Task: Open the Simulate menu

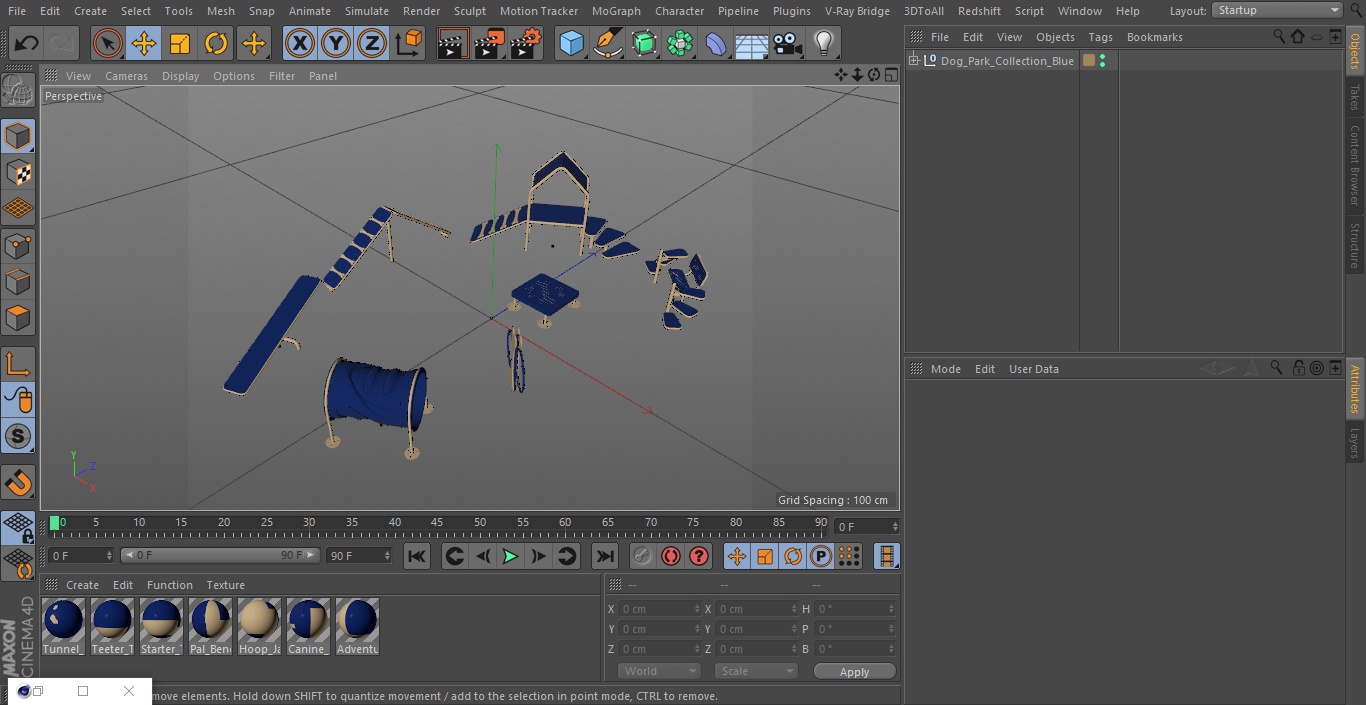Action: (367, 11)
